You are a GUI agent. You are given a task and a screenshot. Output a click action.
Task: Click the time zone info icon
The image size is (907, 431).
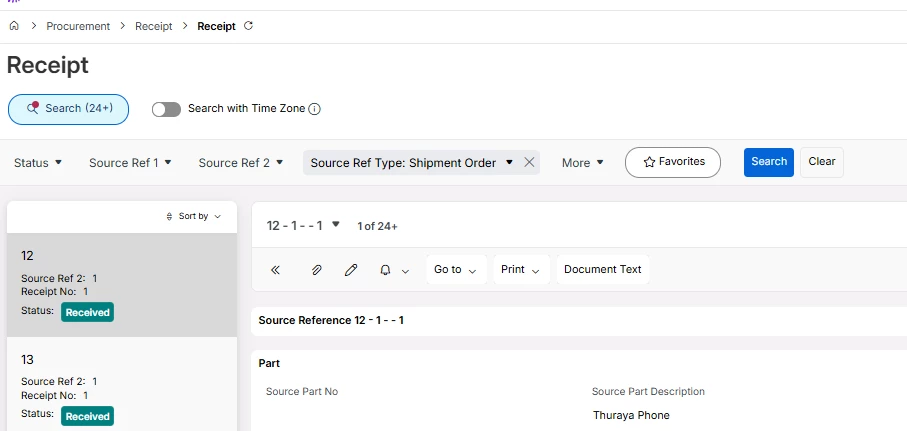click(314, 109)
